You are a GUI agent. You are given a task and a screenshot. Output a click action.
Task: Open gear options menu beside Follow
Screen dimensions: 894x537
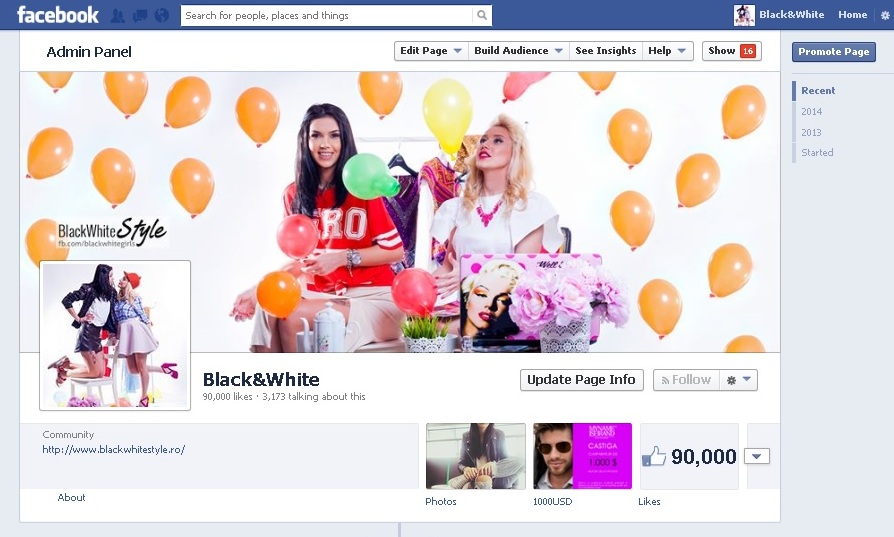click(738, 380)
